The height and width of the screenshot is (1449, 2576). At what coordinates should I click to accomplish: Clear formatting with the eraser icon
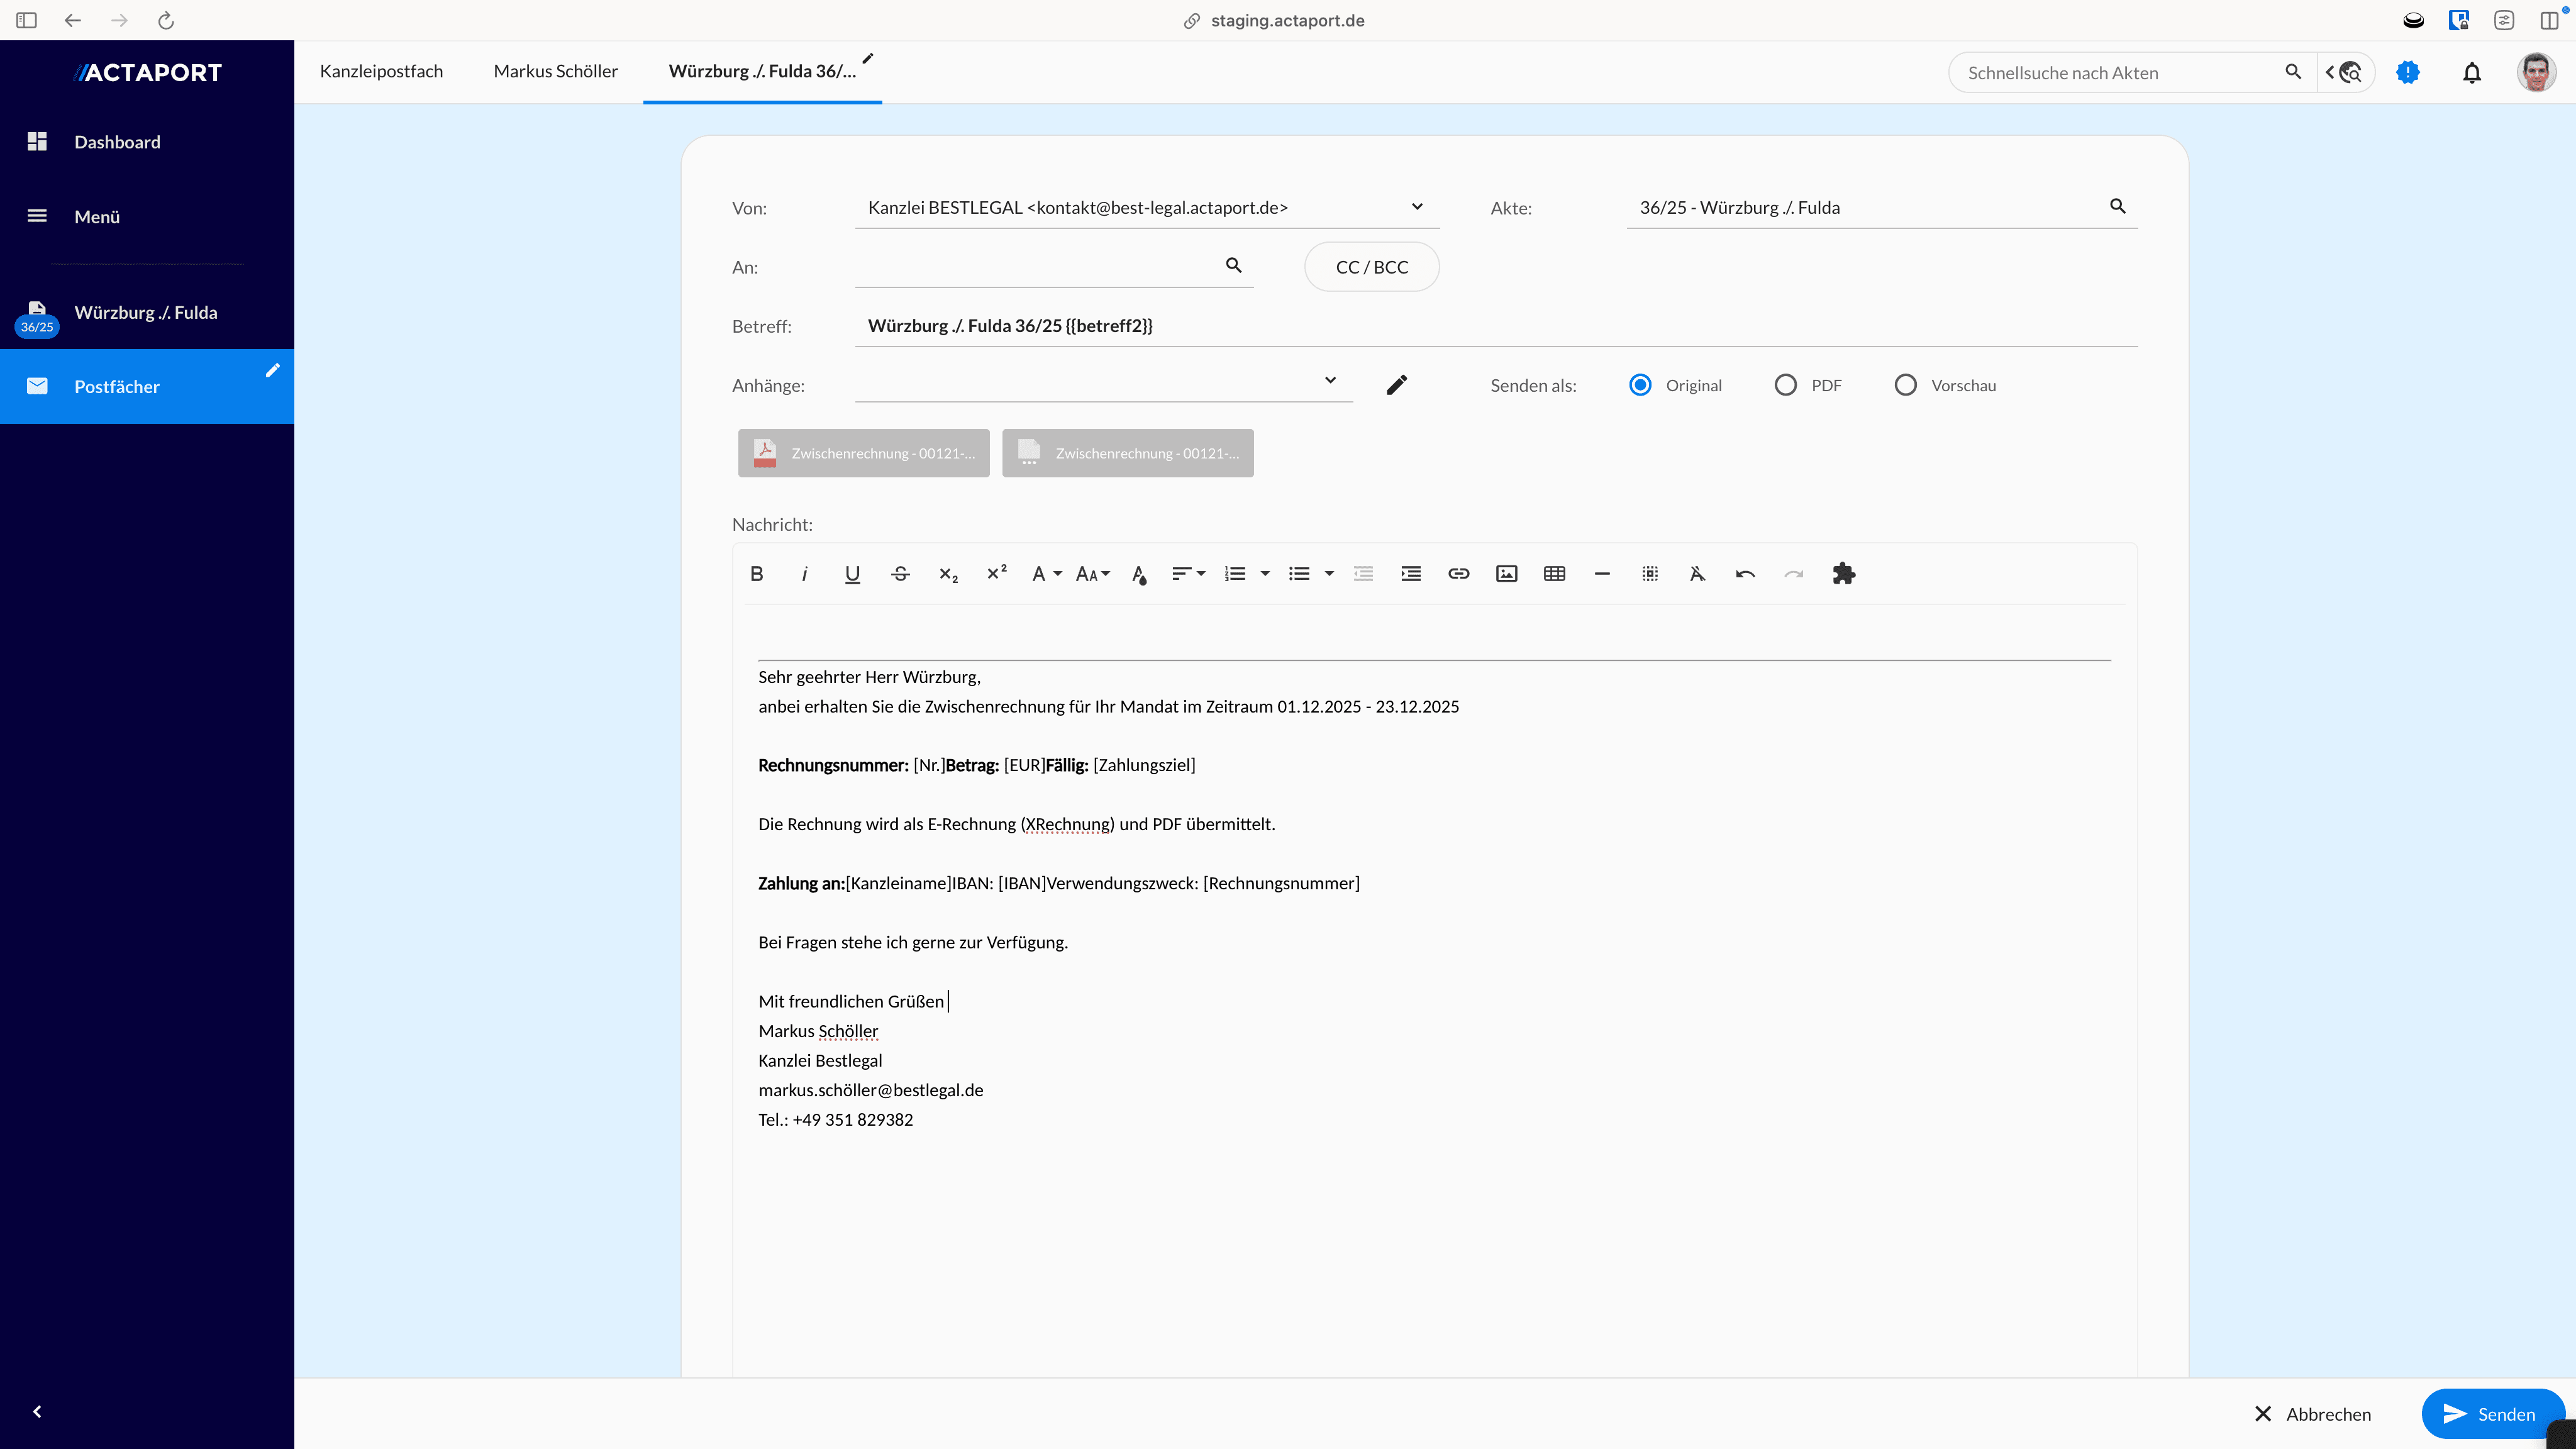(1697, 573)
